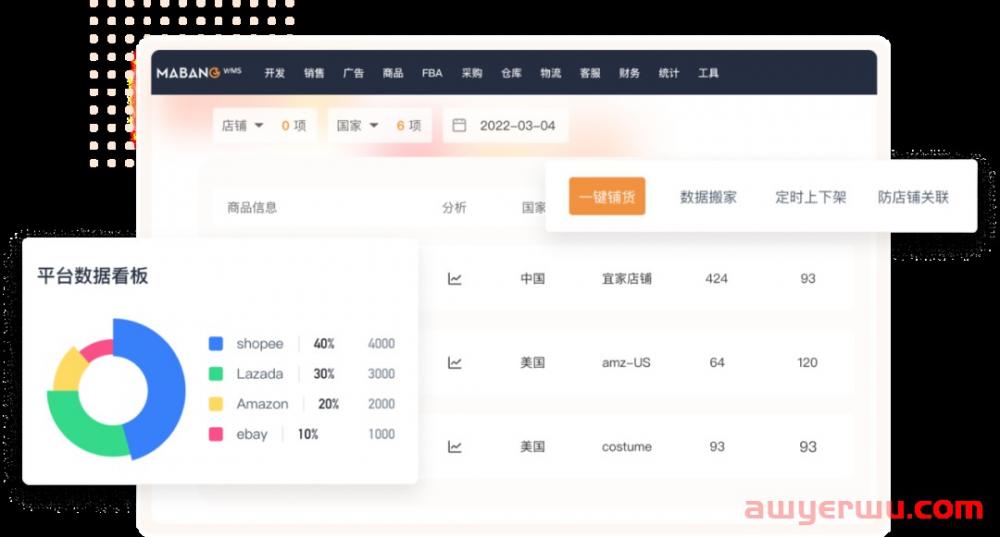1000x537 pixels.
Task: Select the 2022-03-04 date field
Action: (505, 126)
